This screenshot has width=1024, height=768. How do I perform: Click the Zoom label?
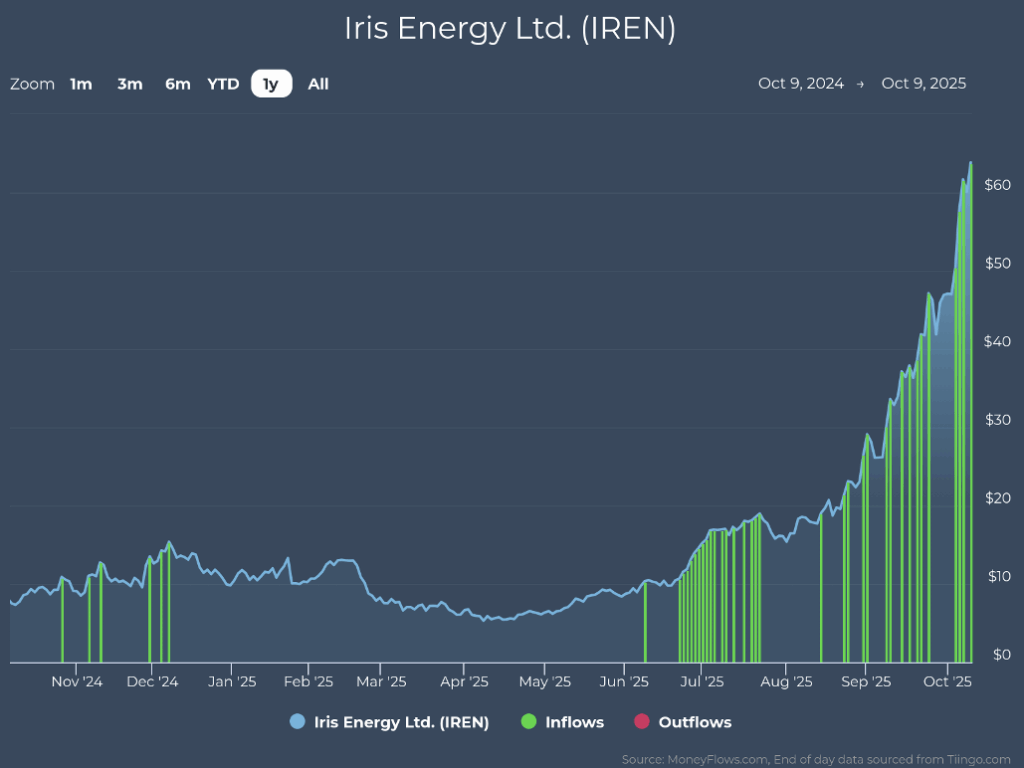[32, 84]
